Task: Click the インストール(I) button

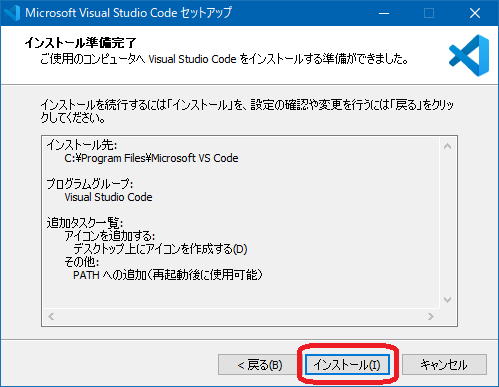Action: [x=347, y=365]
